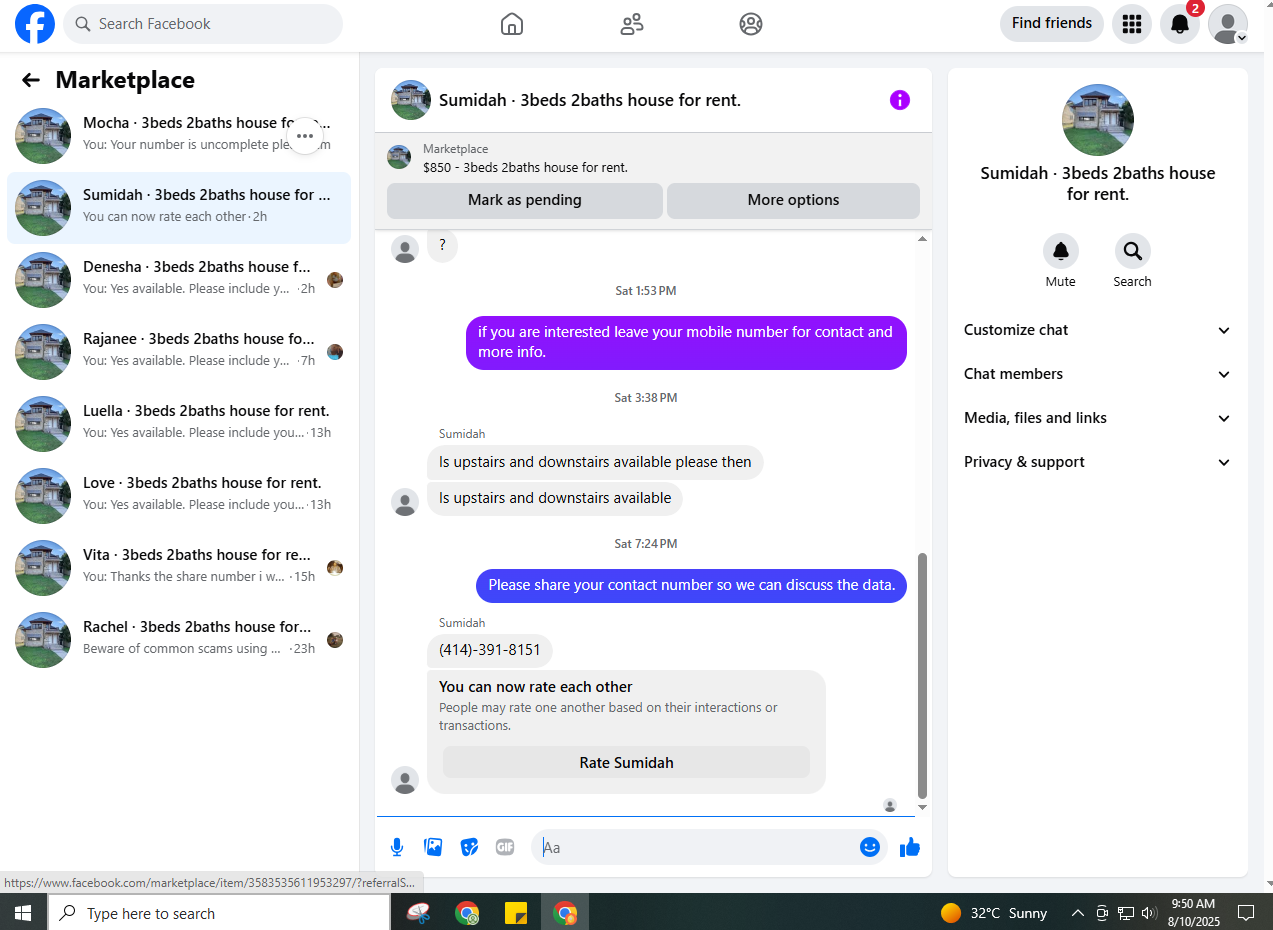Expand the Customize chat section

point(1097,330)
